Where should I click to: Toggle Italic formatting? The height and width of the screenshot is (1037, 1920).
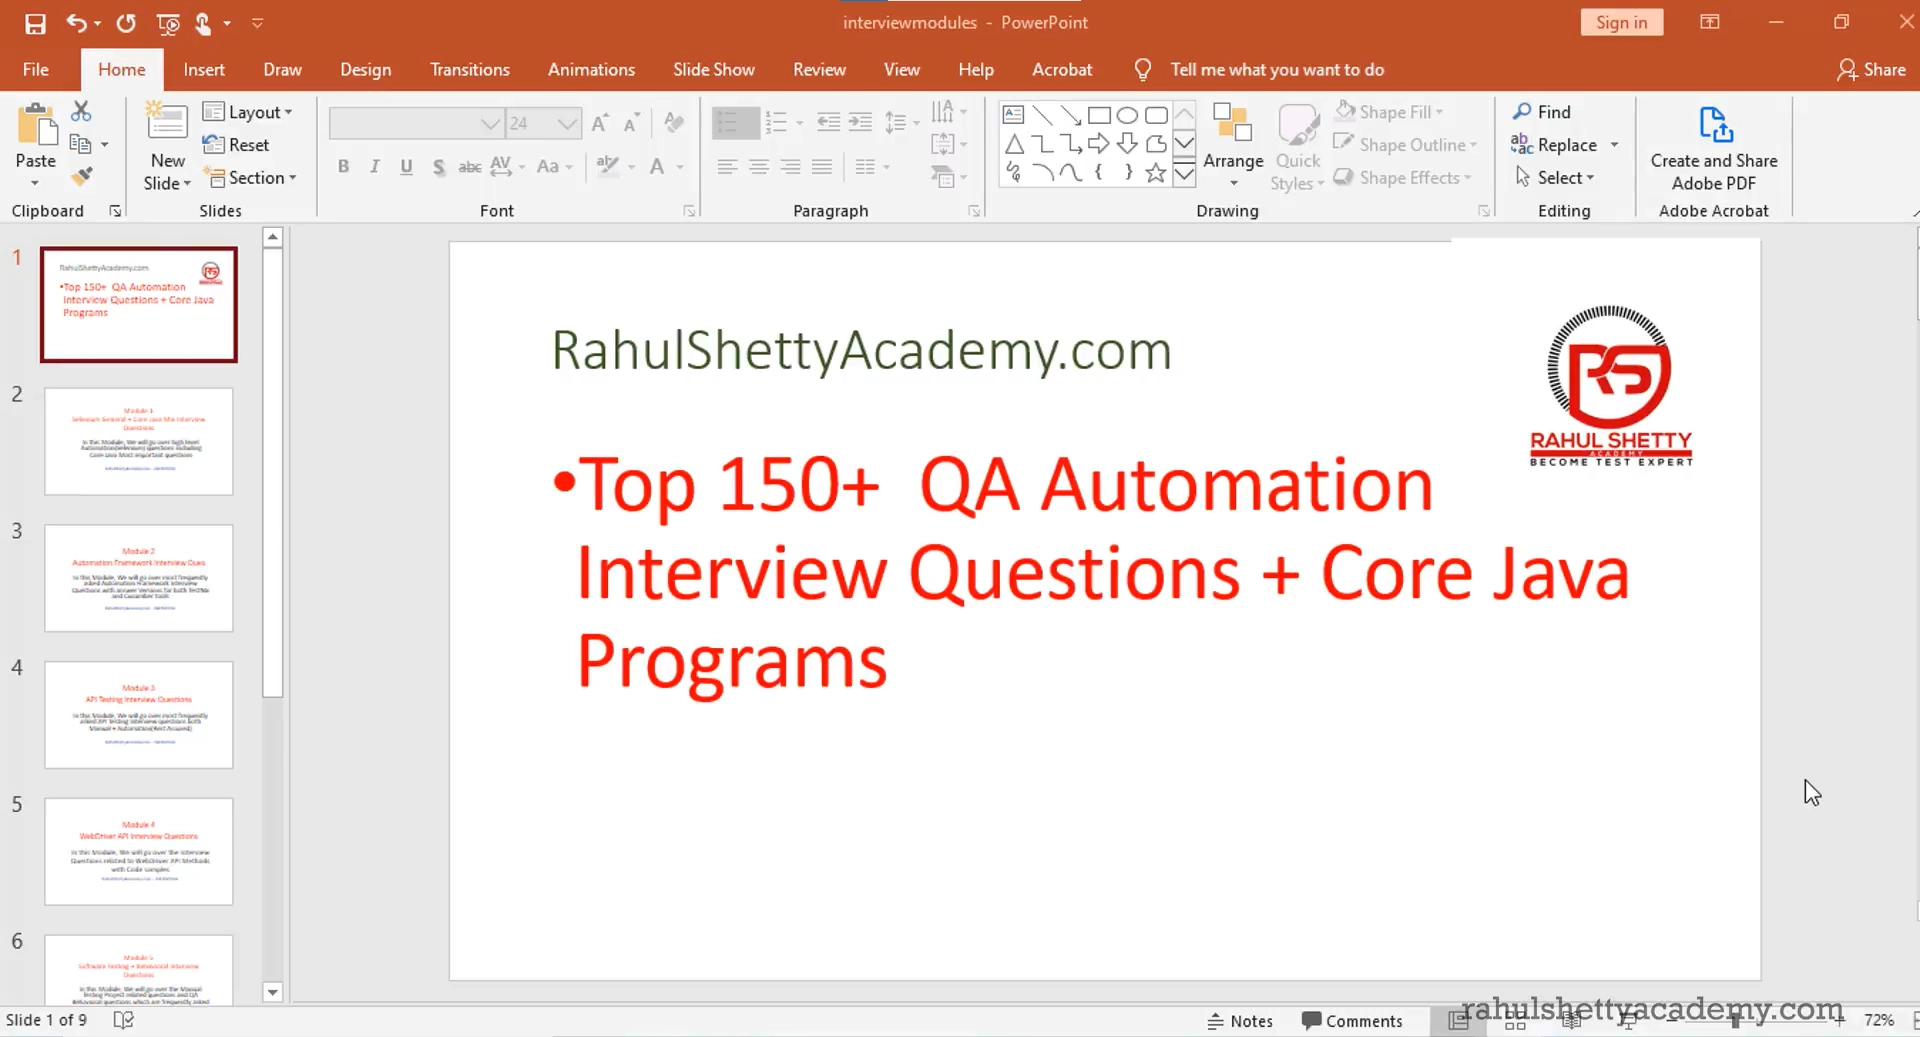point(374,166)
